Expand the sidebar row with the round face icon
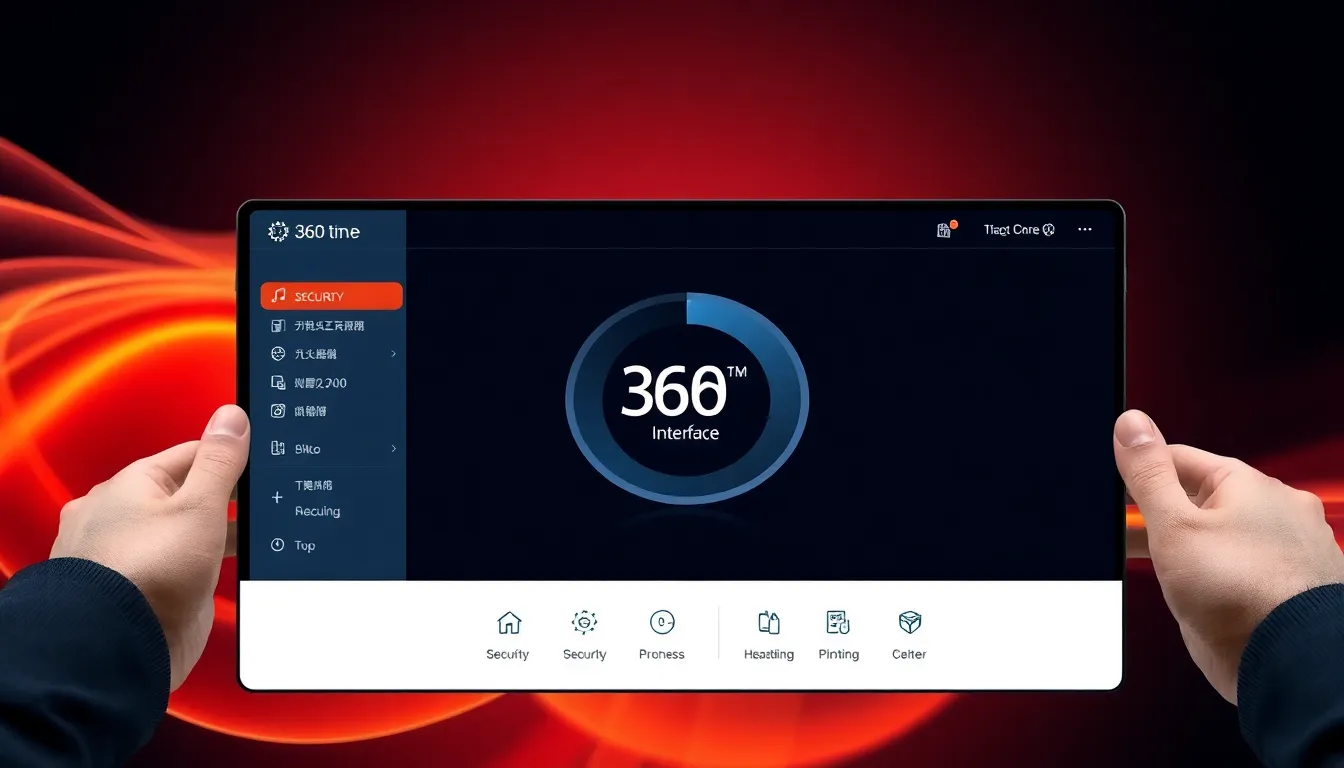Screen dimensions: 1344x768 pyautogui.click(x=331, y=353)
